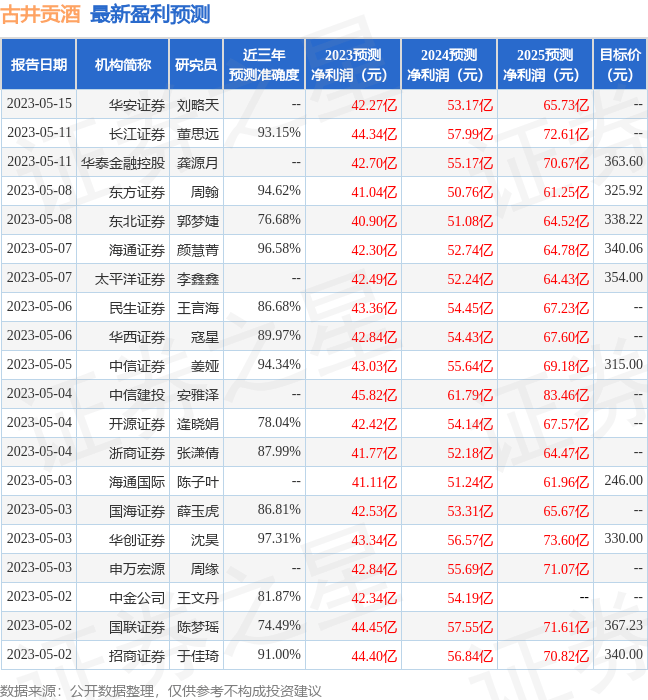Click the 2024 profit value 61.79亿

(470, 395)
